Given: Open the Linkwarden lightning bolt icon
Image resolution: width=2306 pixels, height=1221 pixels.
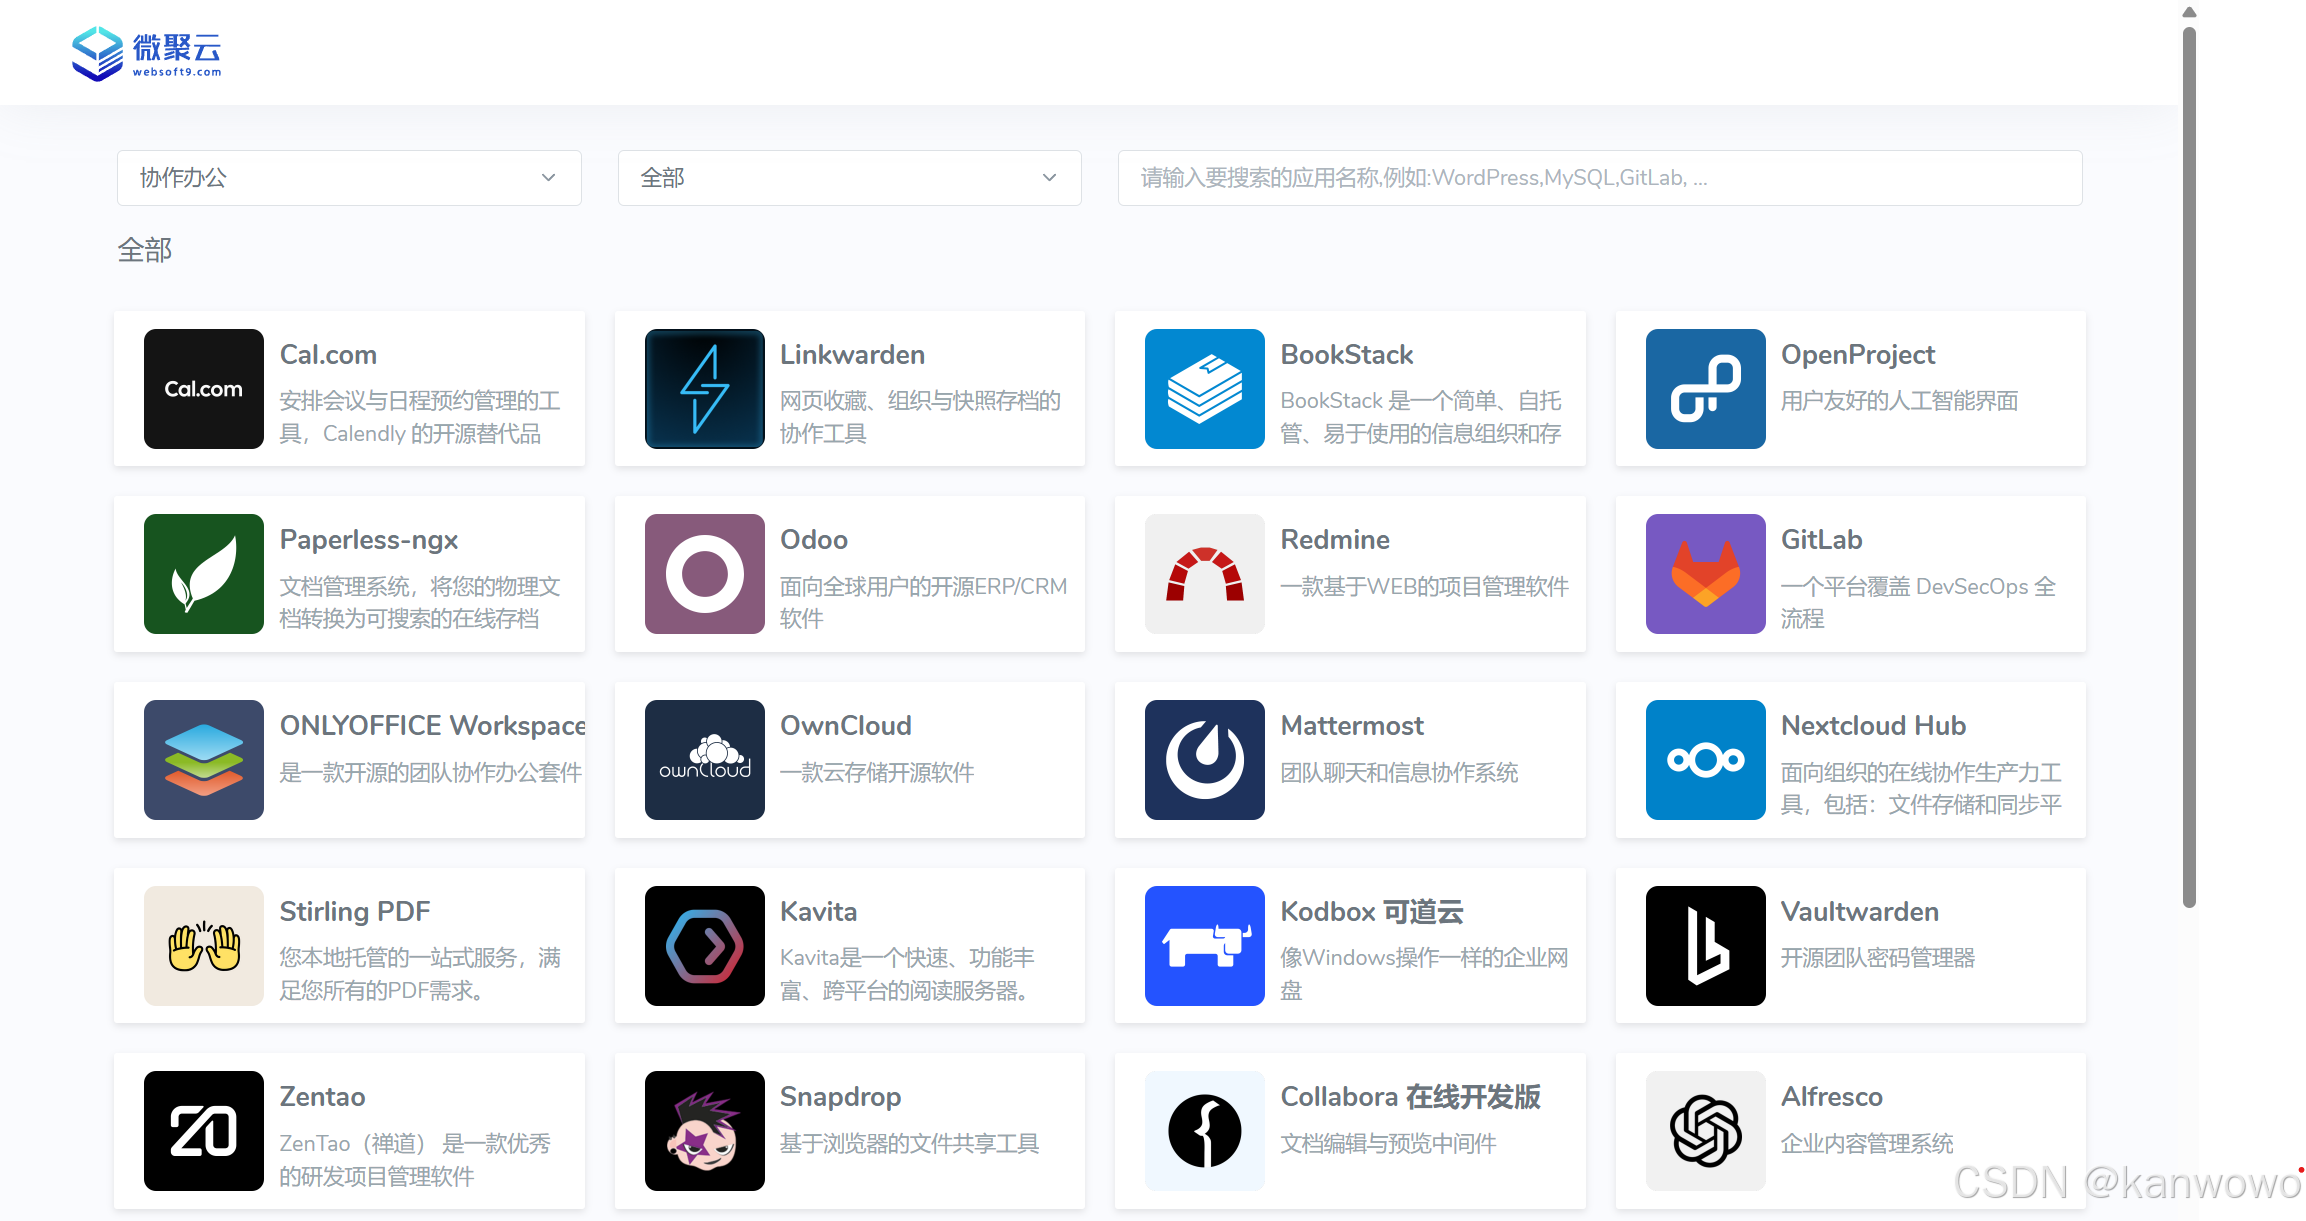Looking at the screenshot, I should [704, 389].
